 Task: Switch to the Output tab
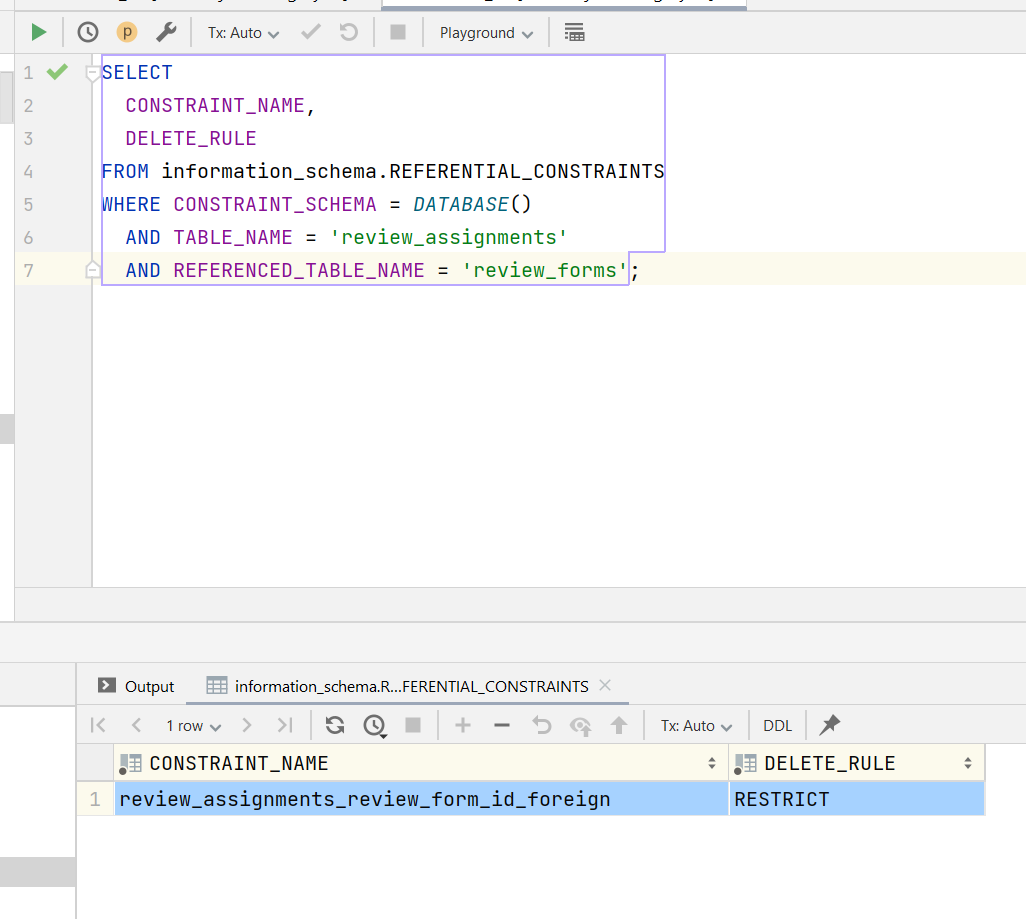(137, 686)
